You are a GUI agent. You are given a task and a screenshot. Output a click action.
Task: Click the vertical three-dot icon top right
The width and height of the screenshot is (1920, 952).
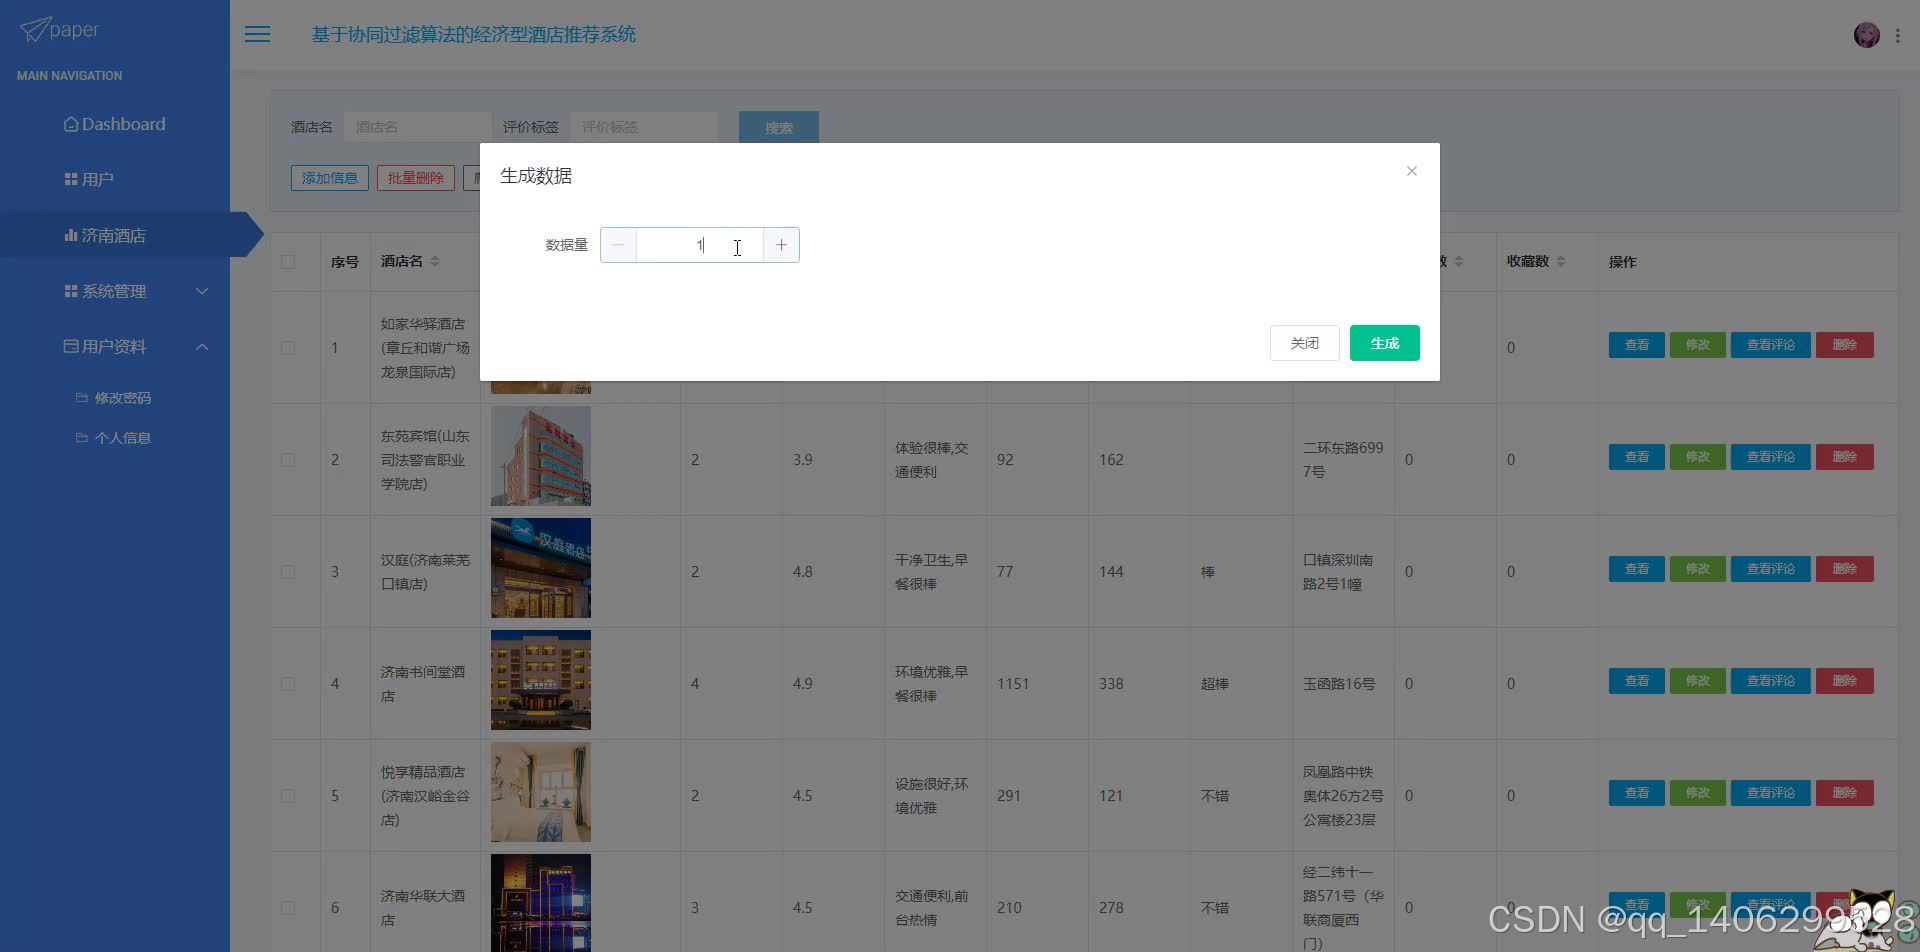point(1899,34)
